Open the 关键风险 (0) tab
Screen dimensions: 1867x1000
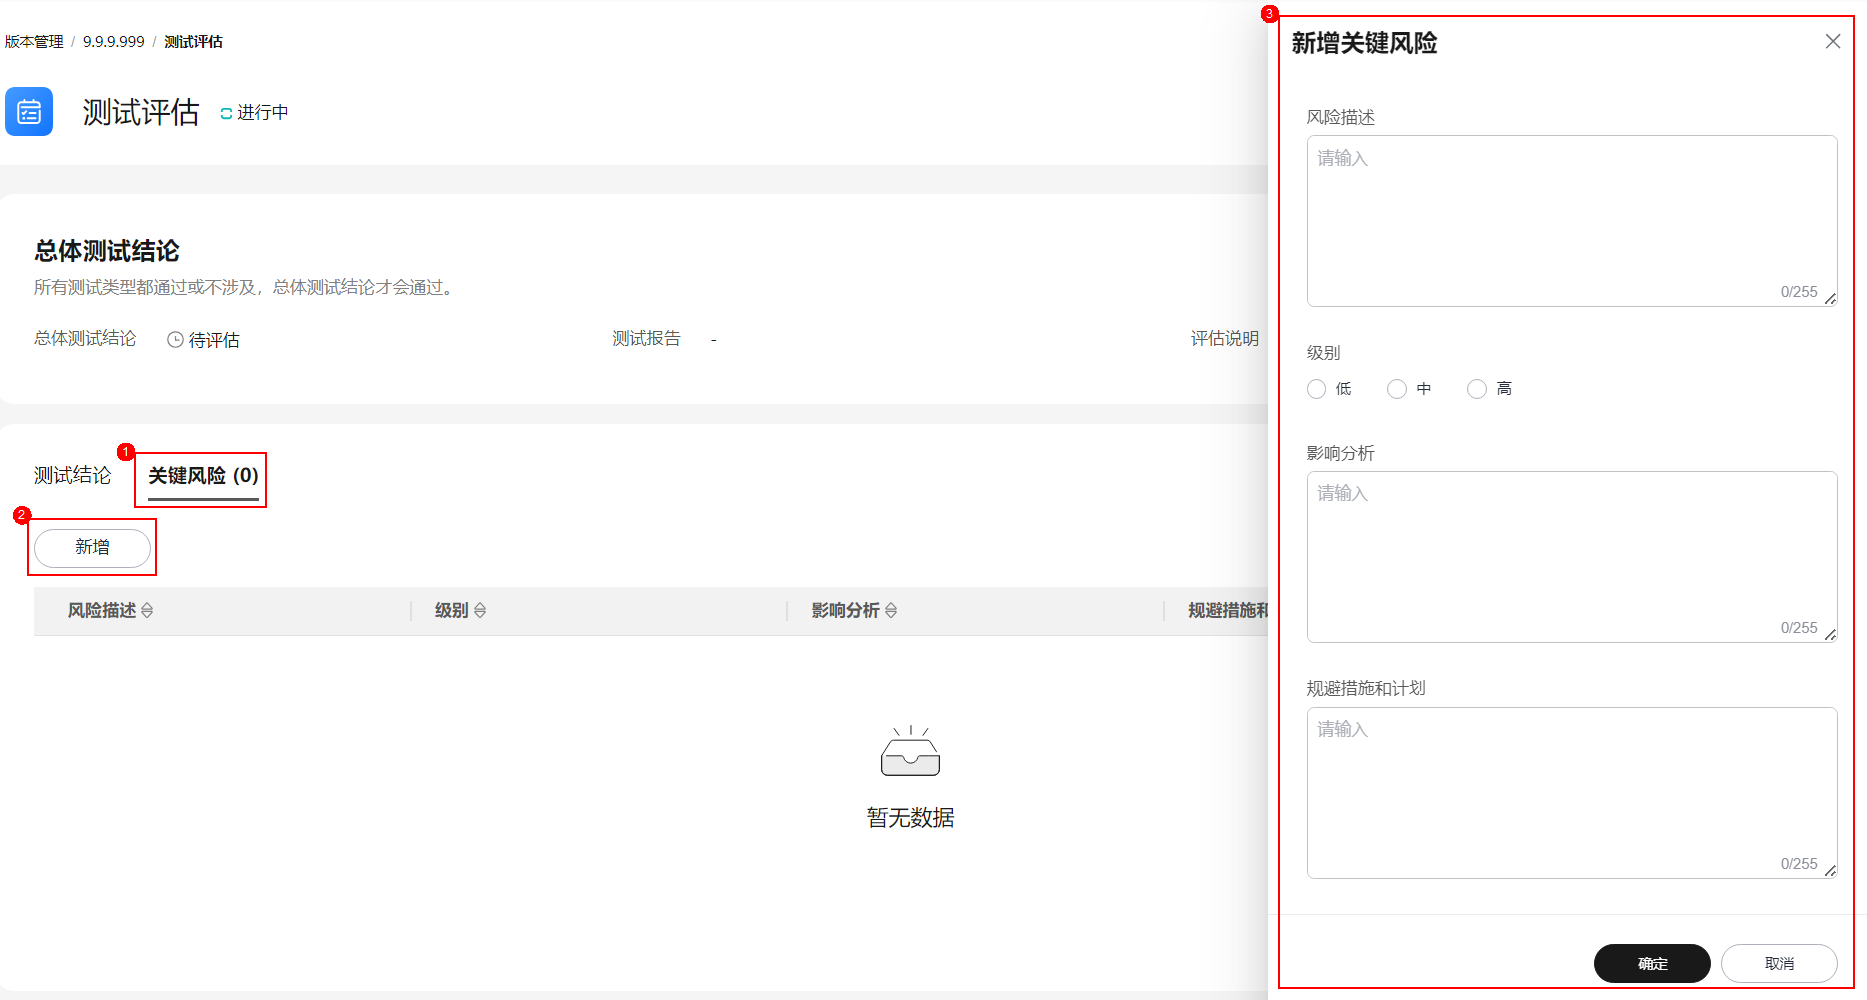[199, 476]
